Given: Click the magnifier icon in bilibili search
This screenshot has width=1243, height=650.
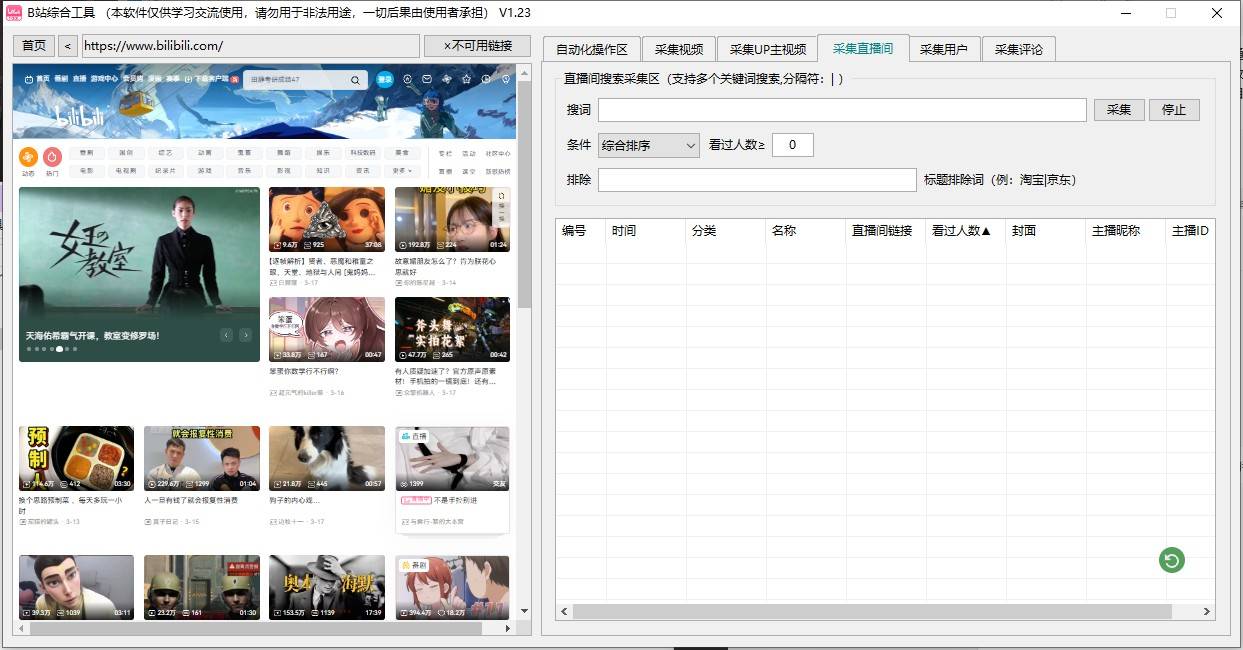Looking at the screenshot, I should coord(355,80).
